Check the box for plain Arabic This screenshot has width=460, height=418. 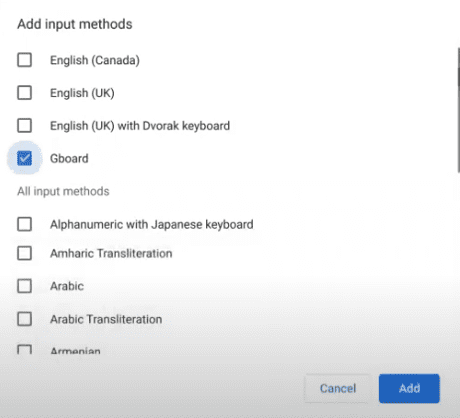[x=24, y=286]
